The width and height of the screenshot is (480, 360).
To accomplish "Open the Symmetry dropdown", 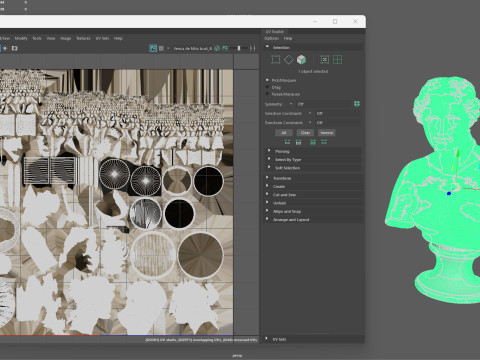I will [x=291, y=104].
